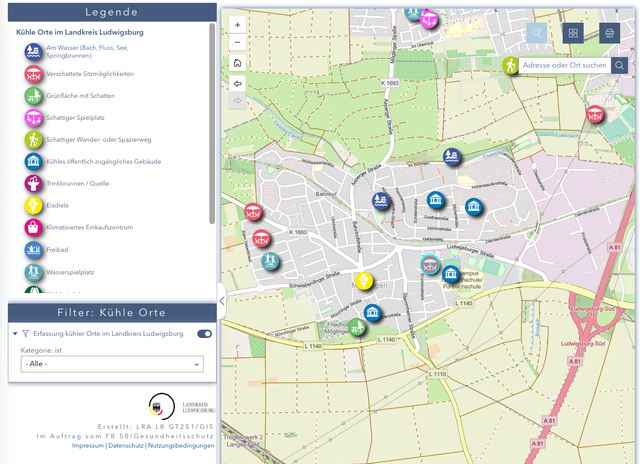Return to the map's home extent
This screenshot has height=464, width=640.
point(238,63)
